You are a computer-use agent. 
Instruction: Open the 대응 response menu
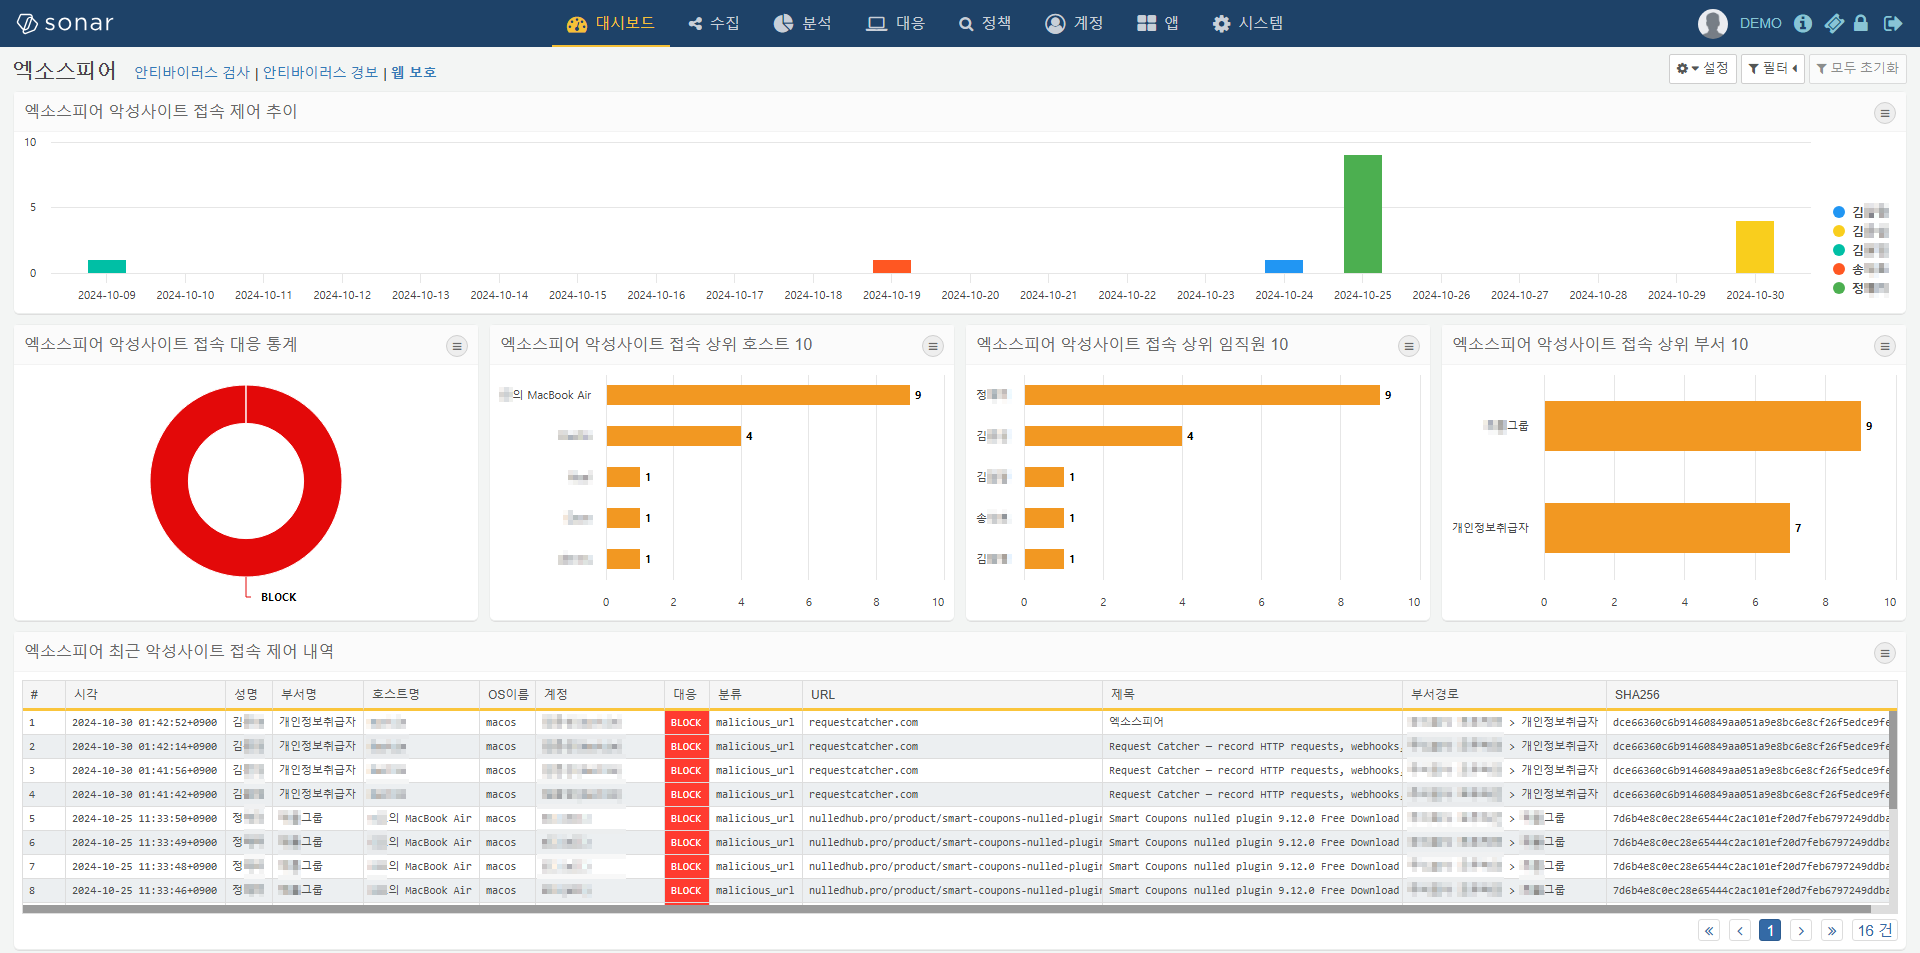[x=896, y=23]
